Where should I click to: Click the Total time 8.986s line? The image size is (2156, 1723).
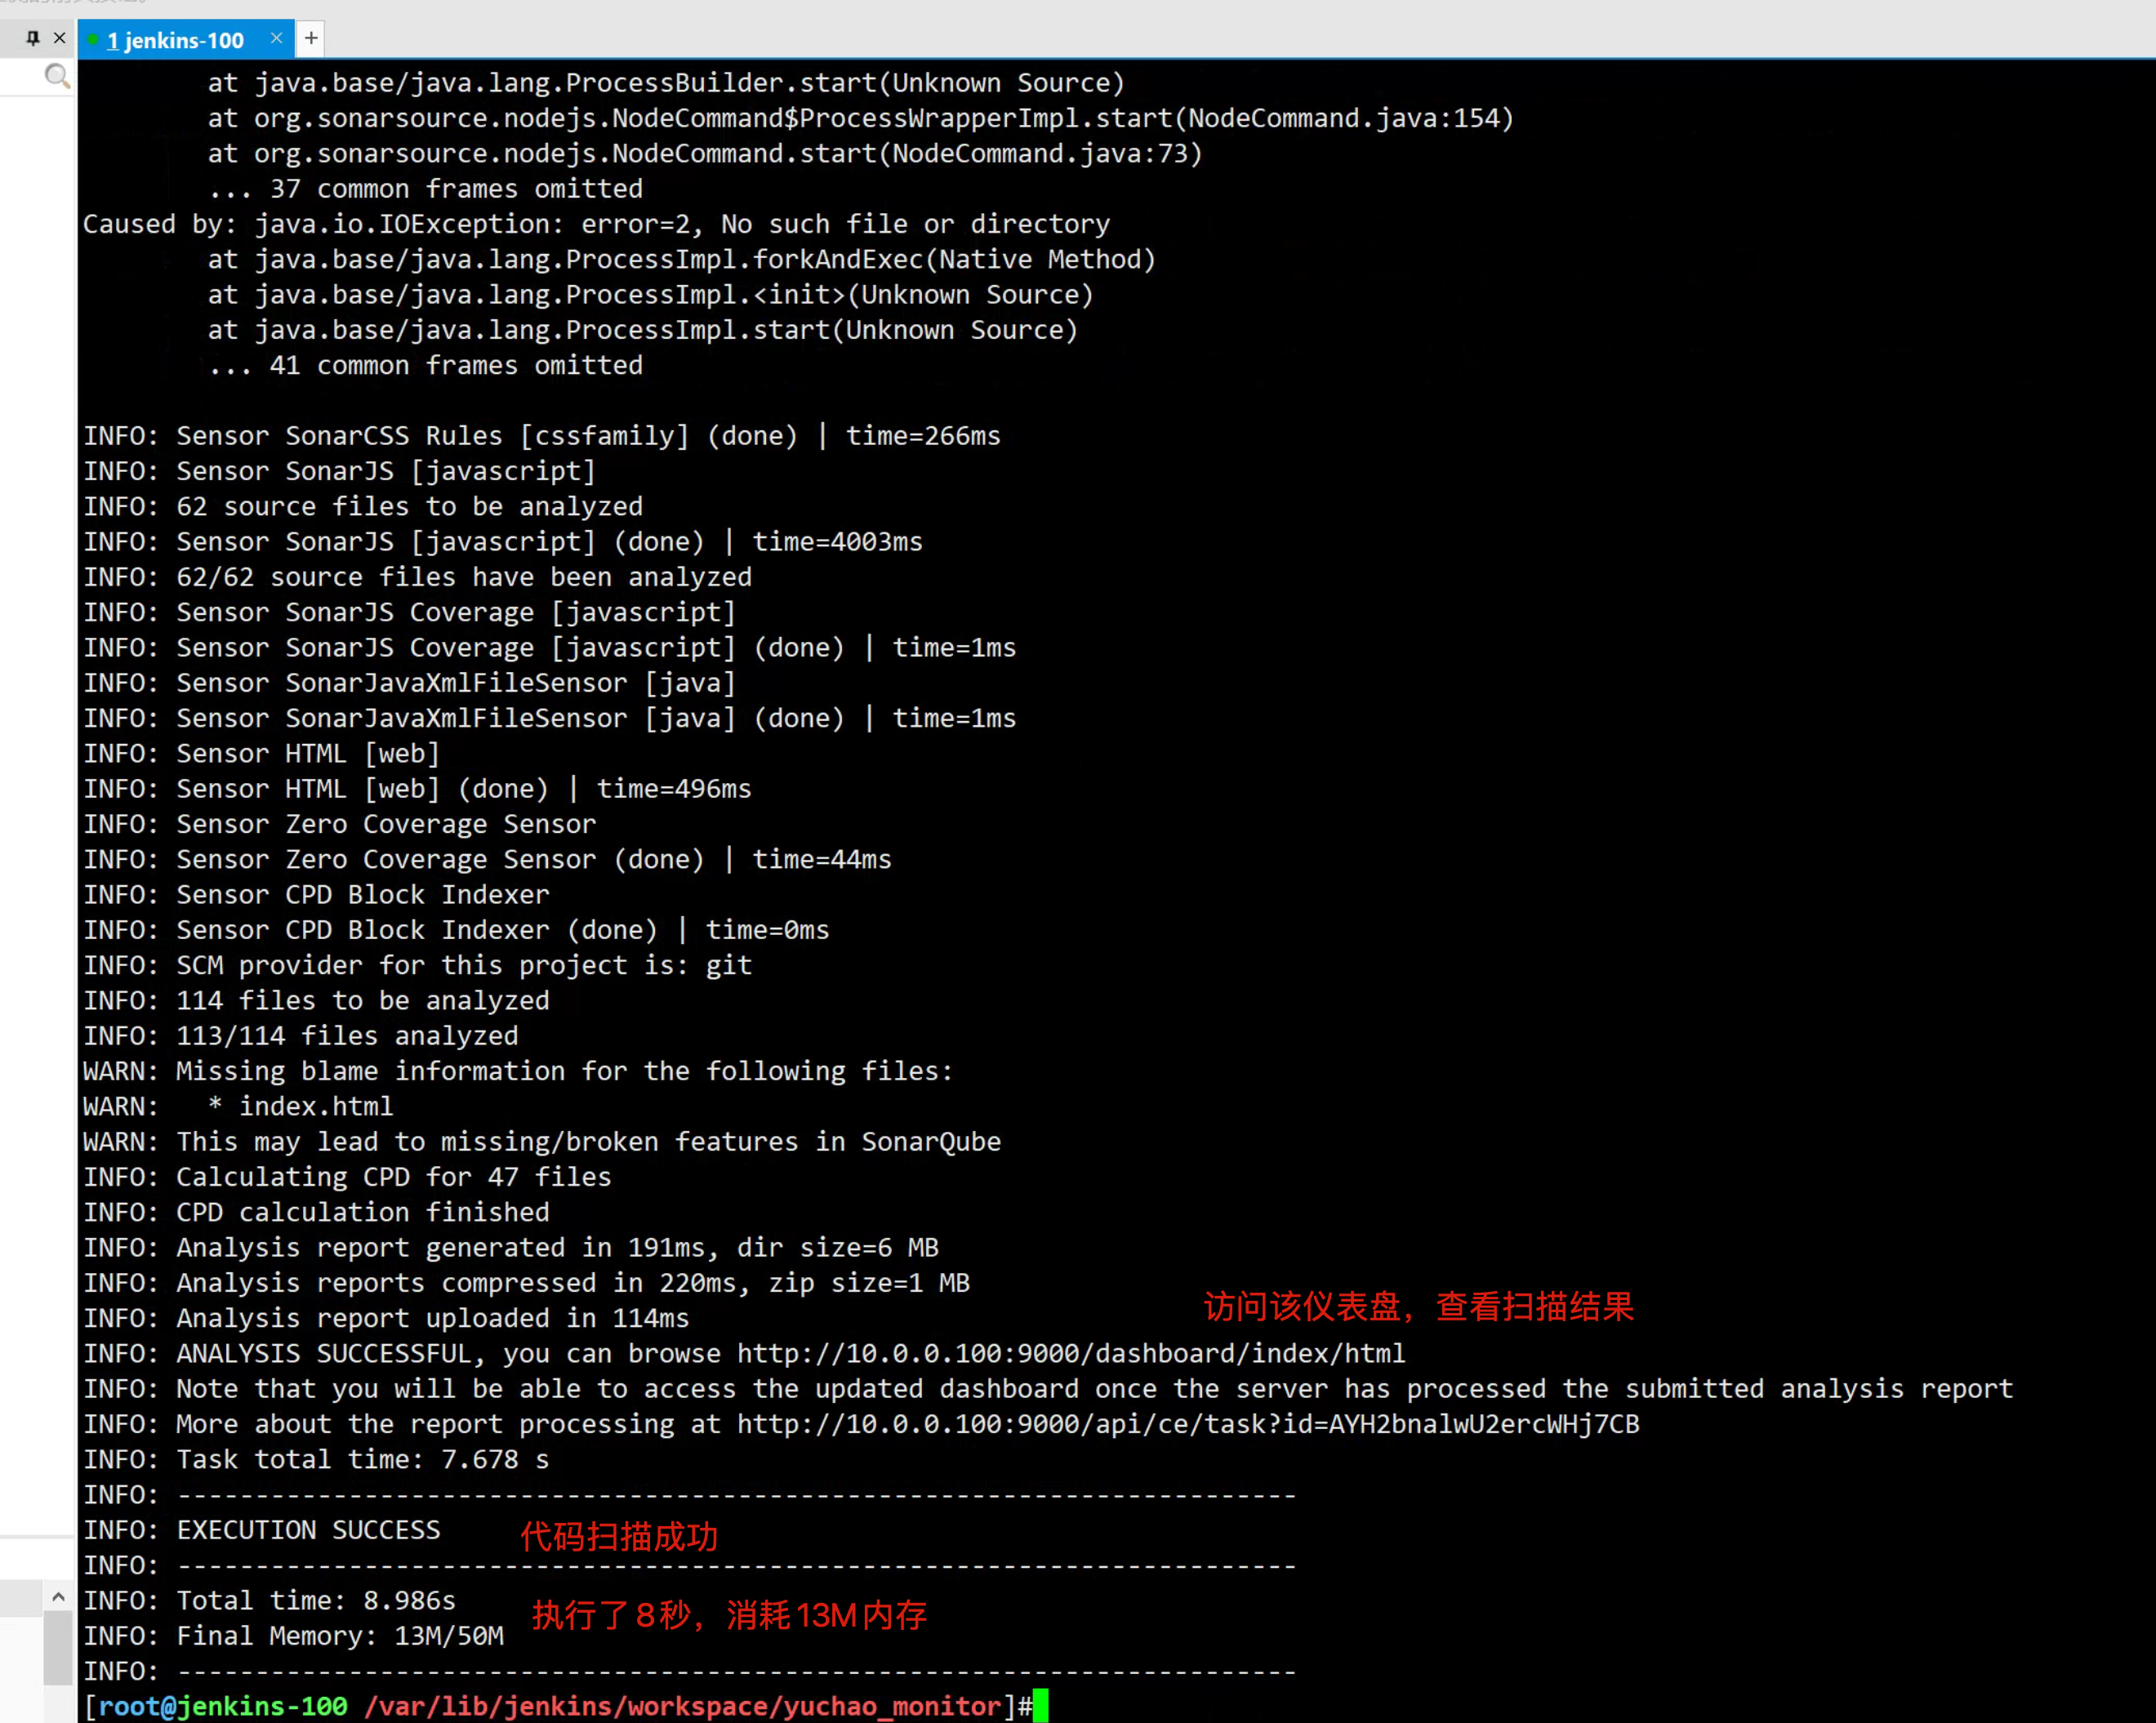pyautogui.click(x=315, y=1600)
